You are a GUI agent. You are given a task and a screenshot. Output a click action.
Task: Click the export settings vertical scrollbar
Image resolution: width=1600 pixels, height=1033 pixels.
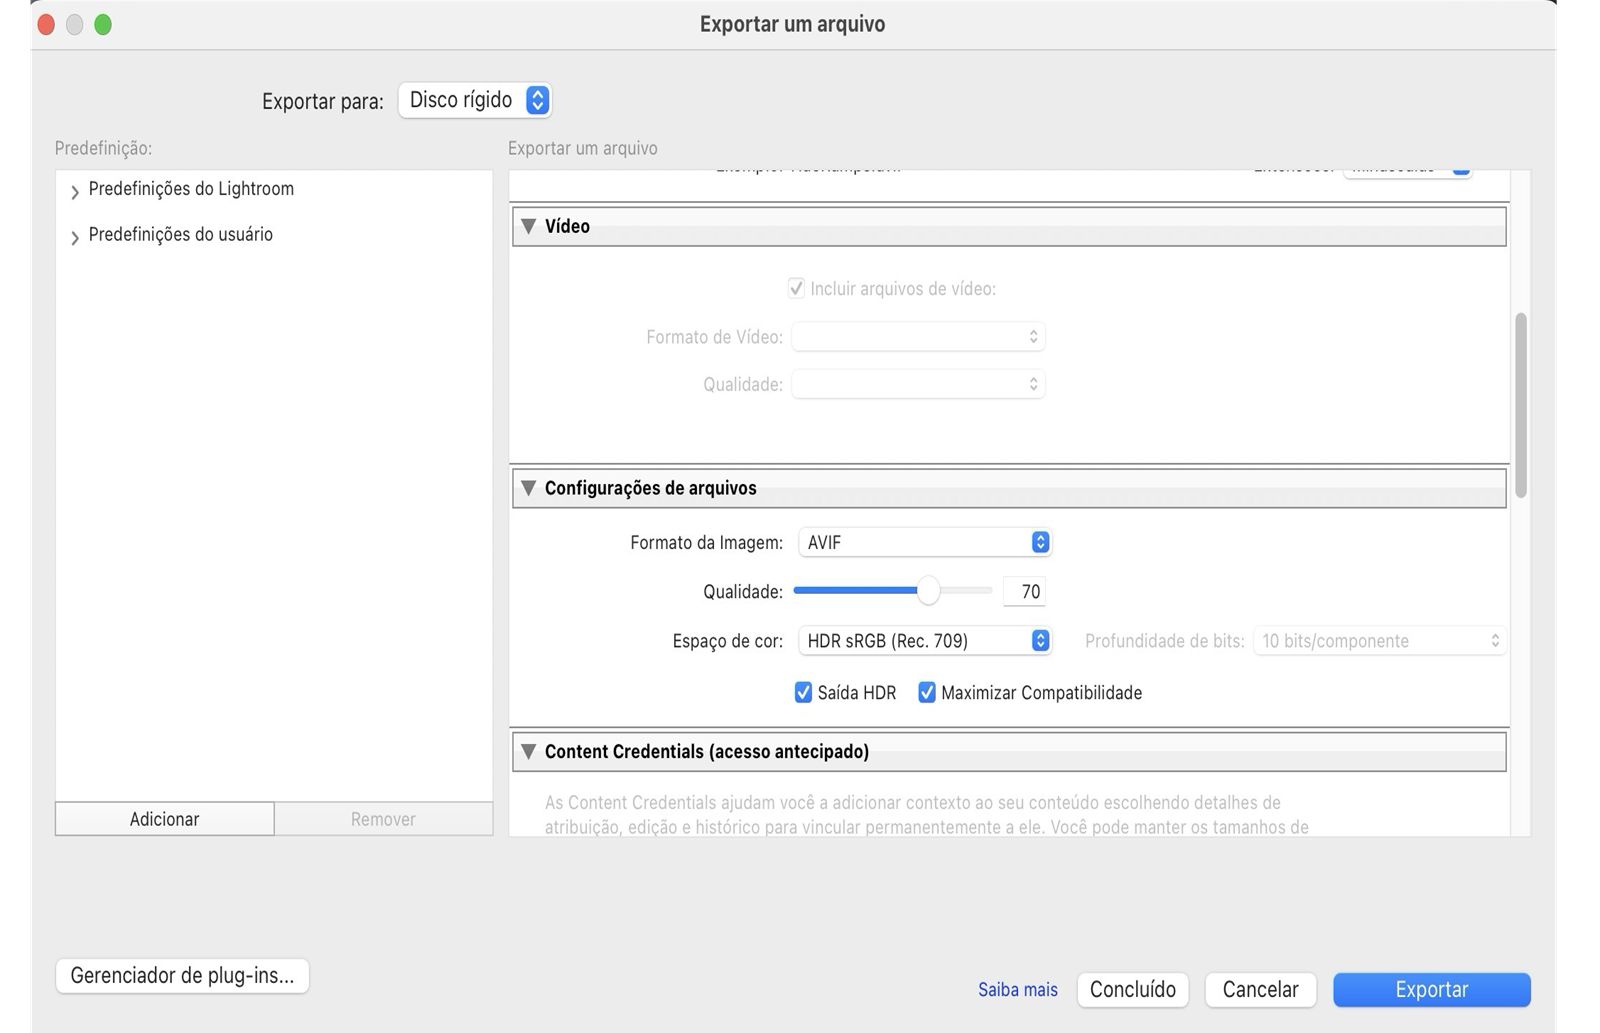coord(1521,404)
